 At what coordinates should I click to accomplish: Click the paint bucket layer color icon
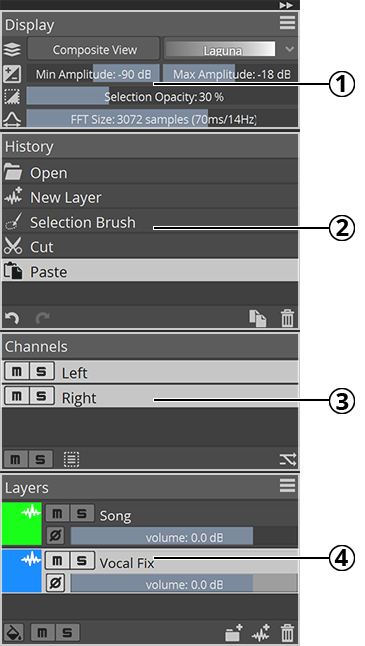(x=14, y=632)
